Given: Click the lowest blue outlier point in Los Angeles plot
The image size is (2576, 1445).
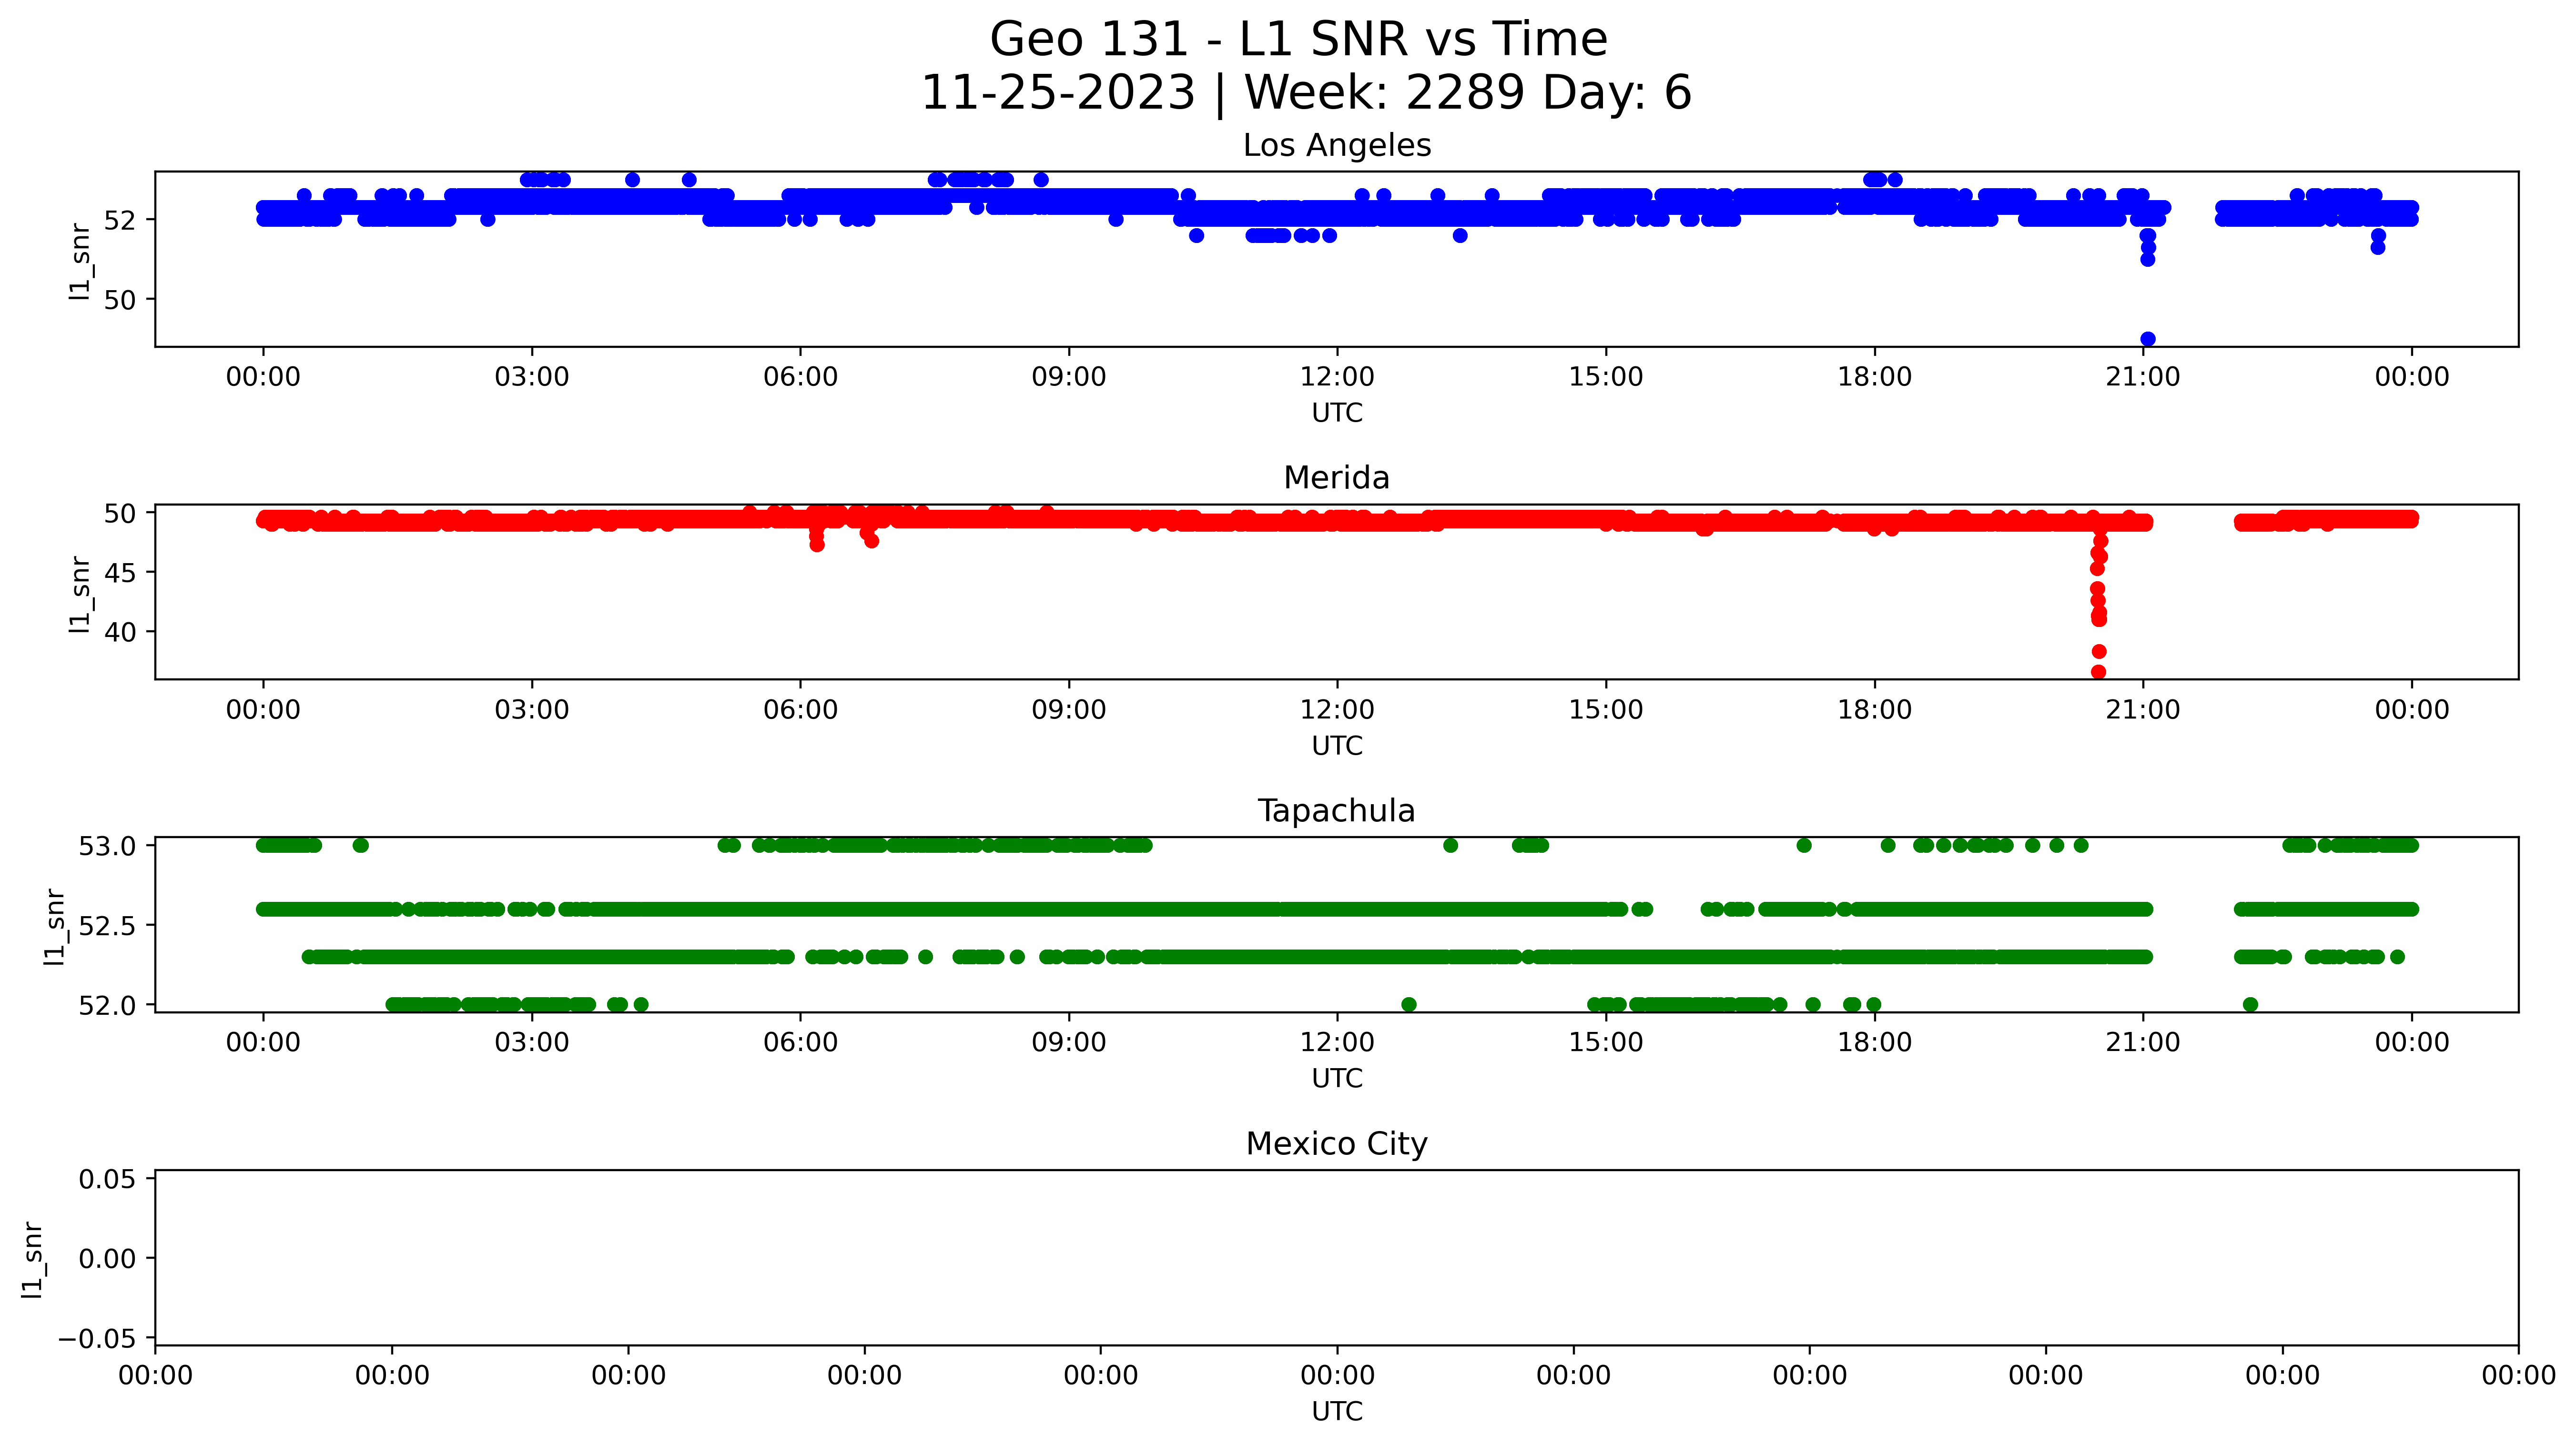Looking at the screenshot, I should [x=2148, y=339].
